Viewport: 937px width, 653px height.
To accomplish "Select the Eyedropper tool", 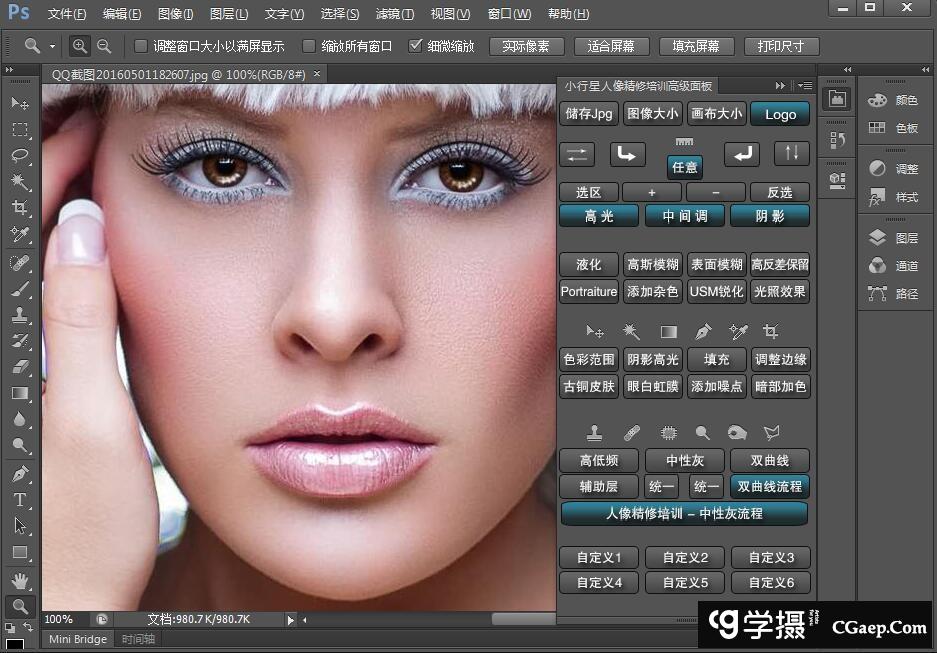I will (x=19, y=234).
